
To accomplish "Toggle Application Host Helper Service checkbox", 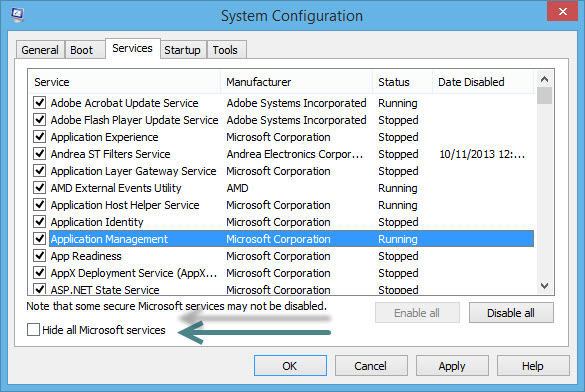I will tap(40, 204).
